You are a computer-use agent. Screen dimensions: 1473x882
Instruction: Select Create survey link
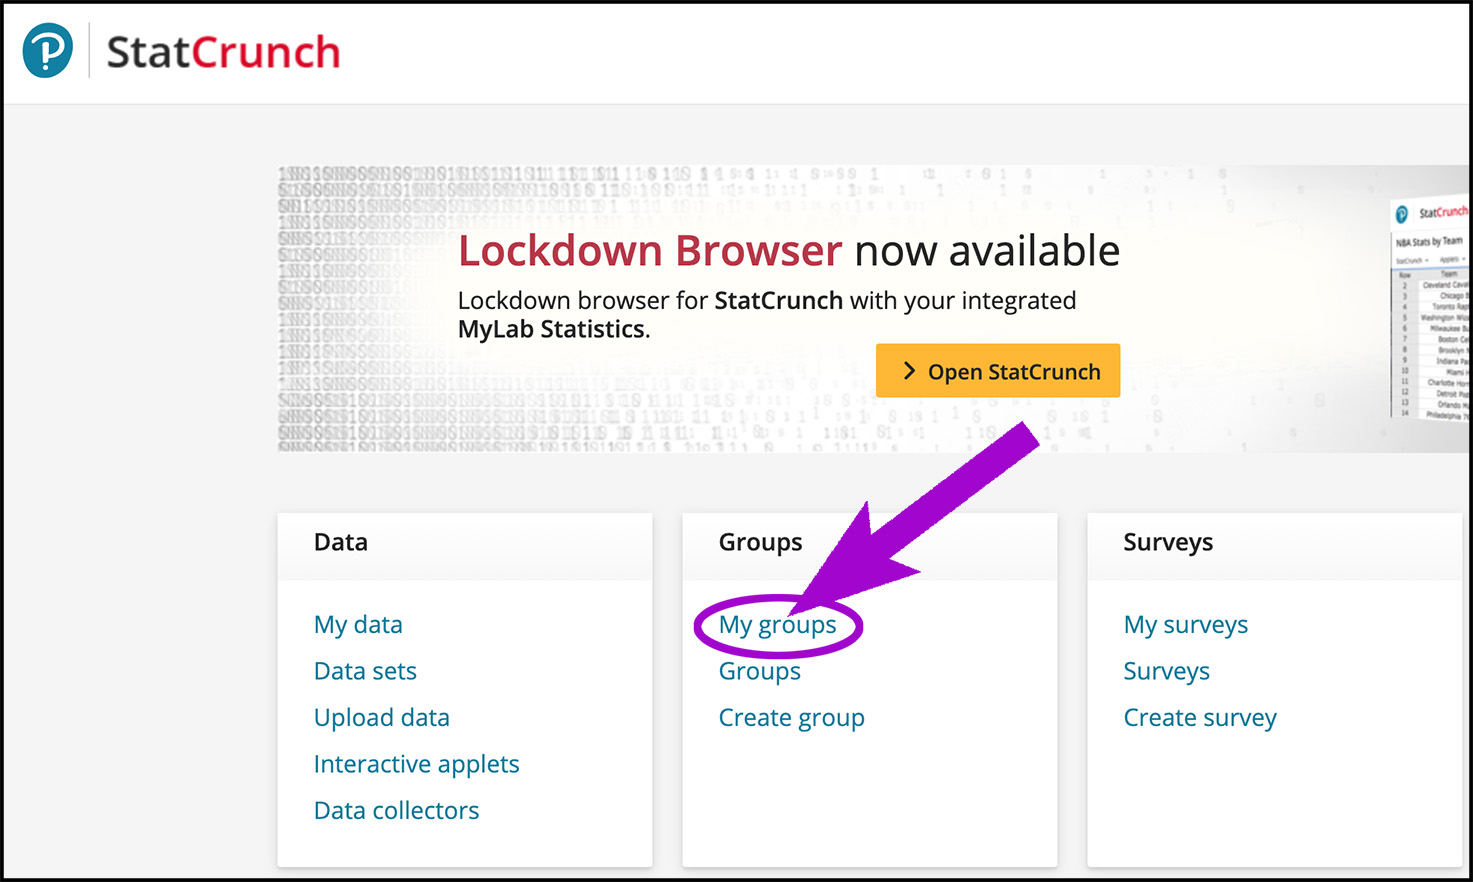(1200, 718)
